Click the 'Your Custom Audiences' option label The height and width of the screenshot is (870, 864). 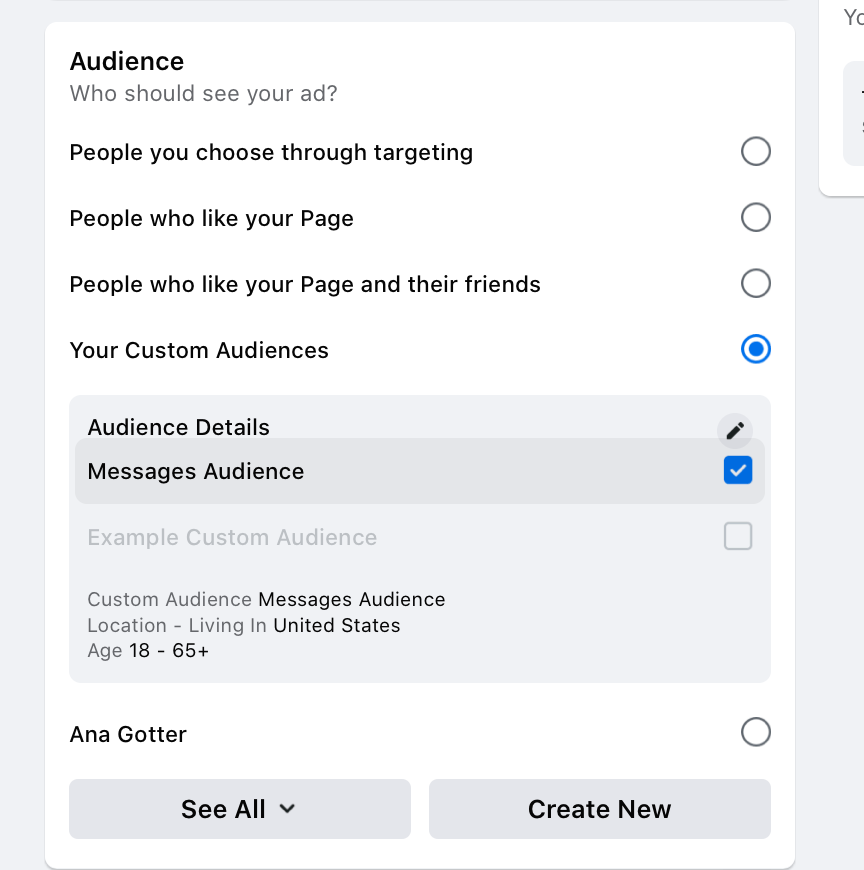(199, 351)
